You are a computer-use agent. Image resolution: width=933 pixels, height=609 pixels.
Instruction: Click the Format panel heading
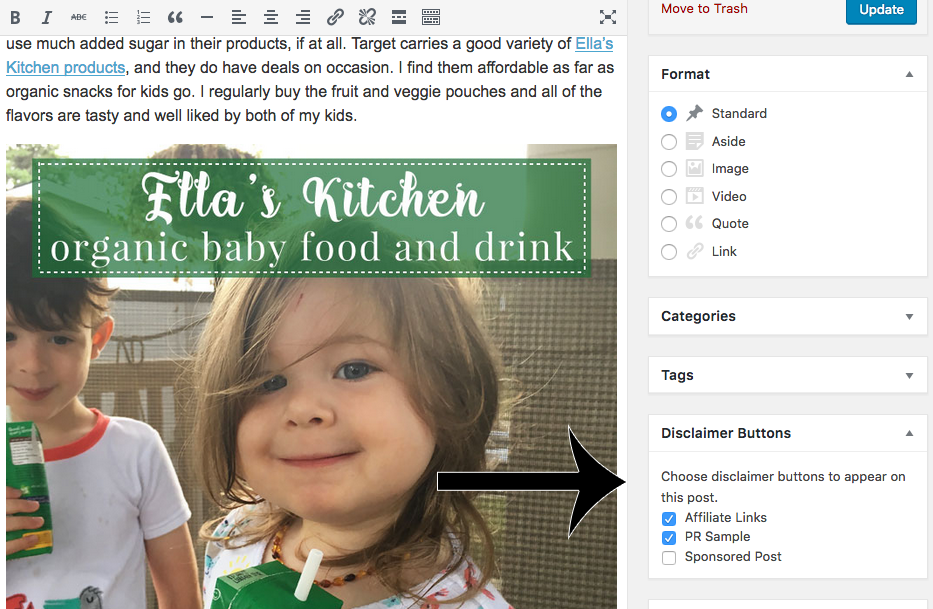coord(685,74)
